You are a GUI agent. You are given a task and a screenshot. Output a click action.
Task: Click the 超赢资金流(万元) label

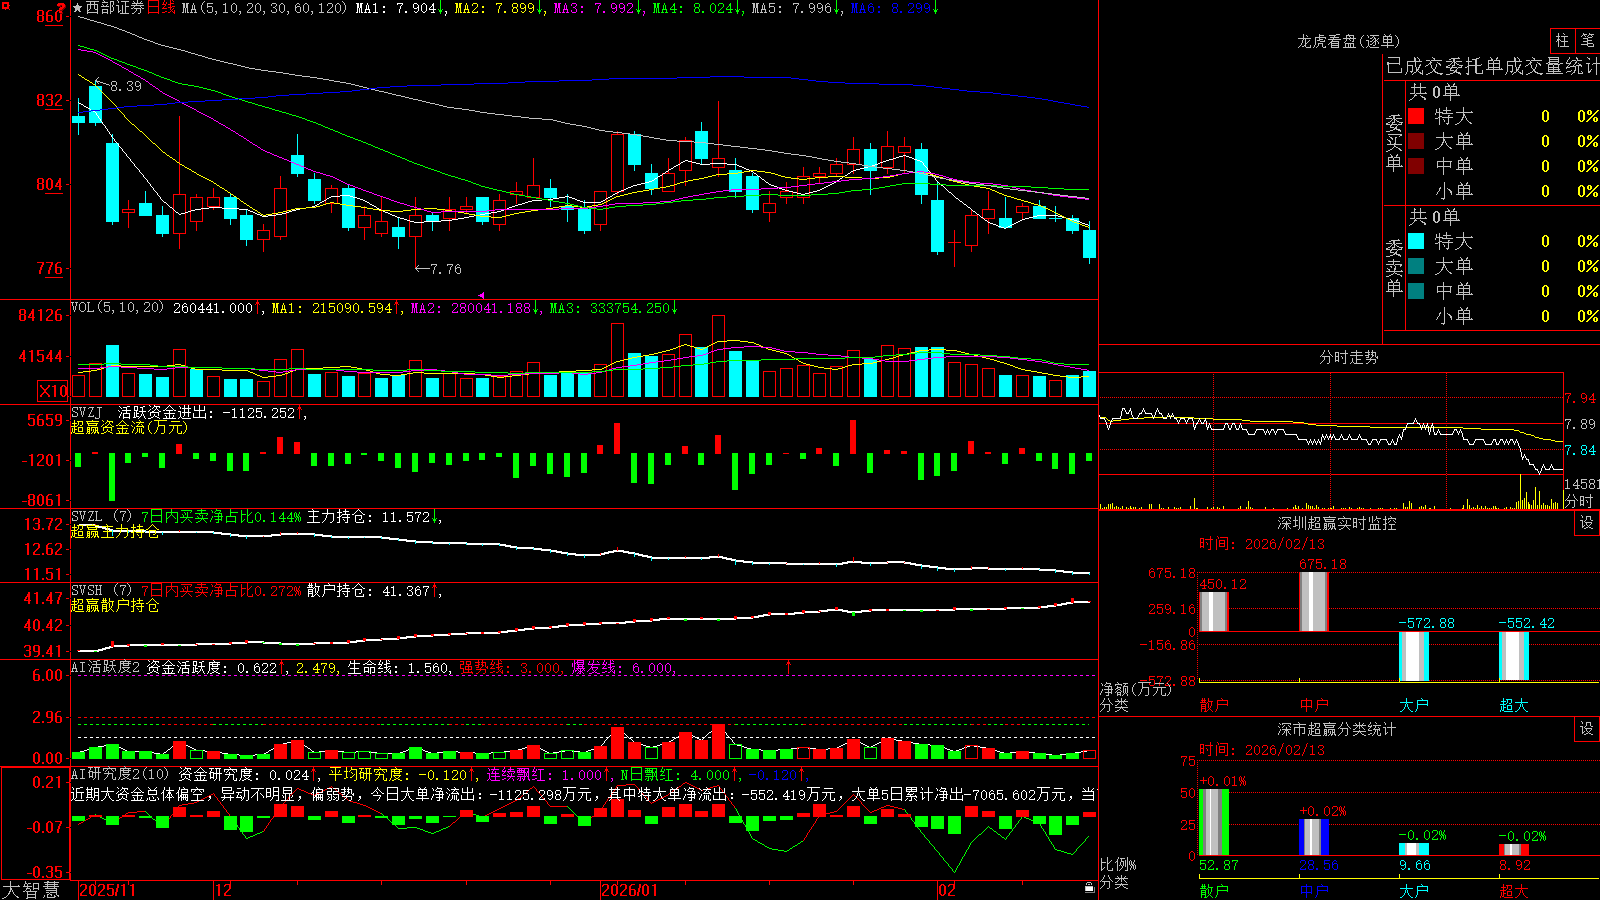point(129,427)
